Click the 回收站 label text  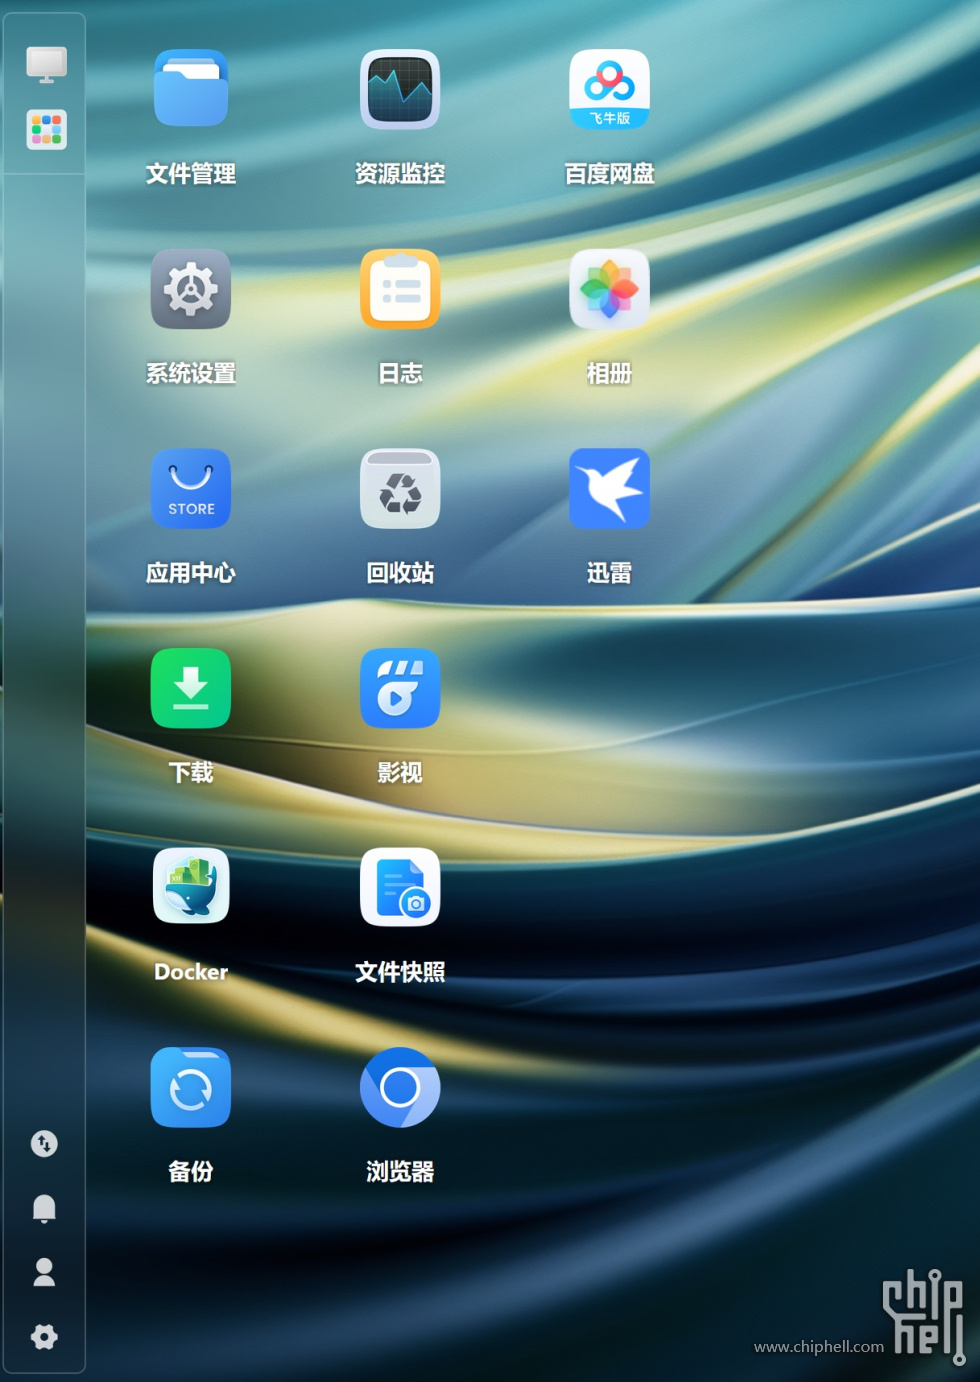tap(400, 573)
